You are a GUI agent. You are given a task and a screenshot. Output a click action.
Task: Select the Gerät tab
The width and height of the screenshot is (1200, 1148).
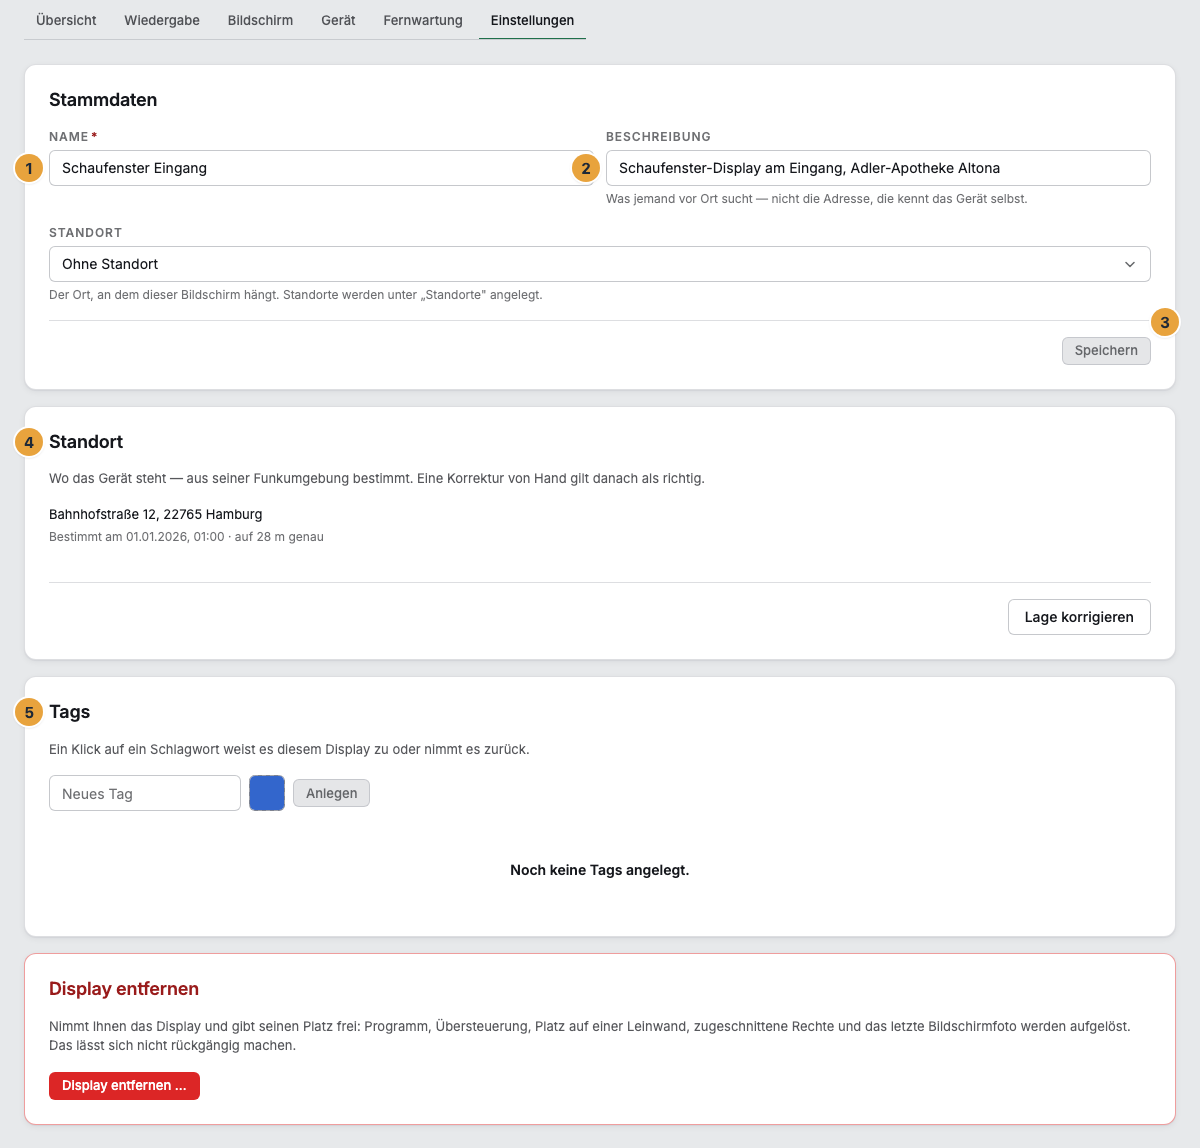coord(338,20)
